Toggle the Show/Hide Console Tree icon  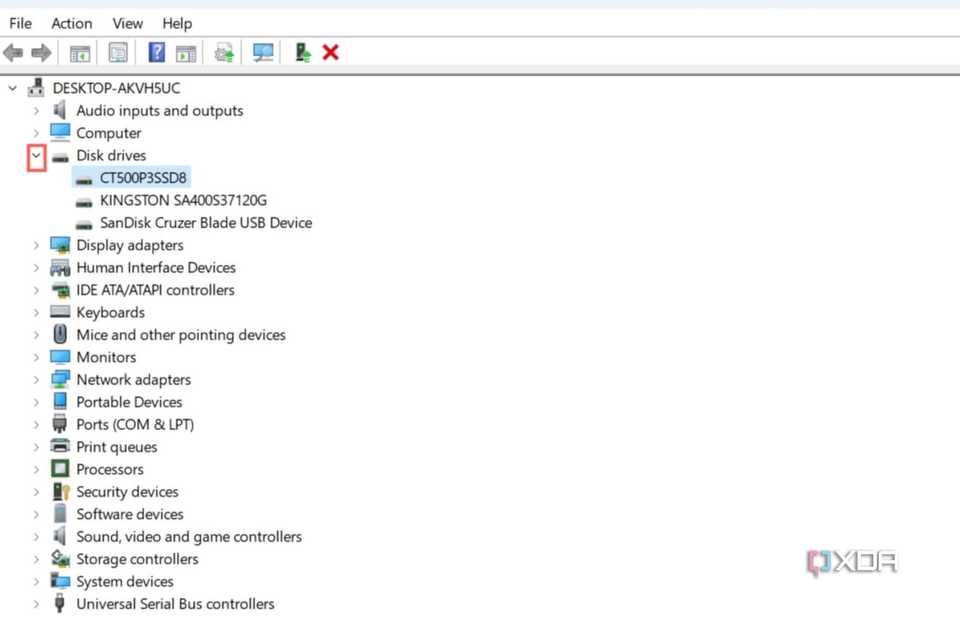click(80, 53)
